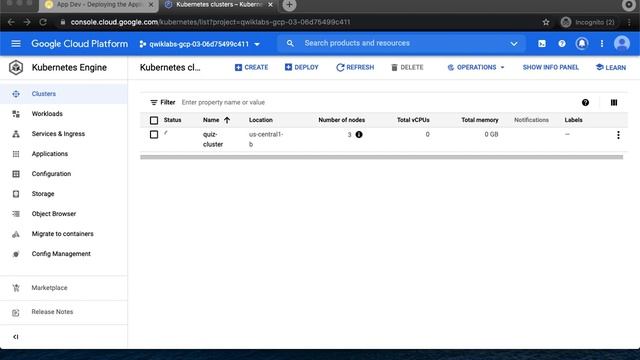Image resolution: width=640 pixels, height=360 pixels.
Task: Open the main navigation hamburger menu
Action: [x=16, y=43]
